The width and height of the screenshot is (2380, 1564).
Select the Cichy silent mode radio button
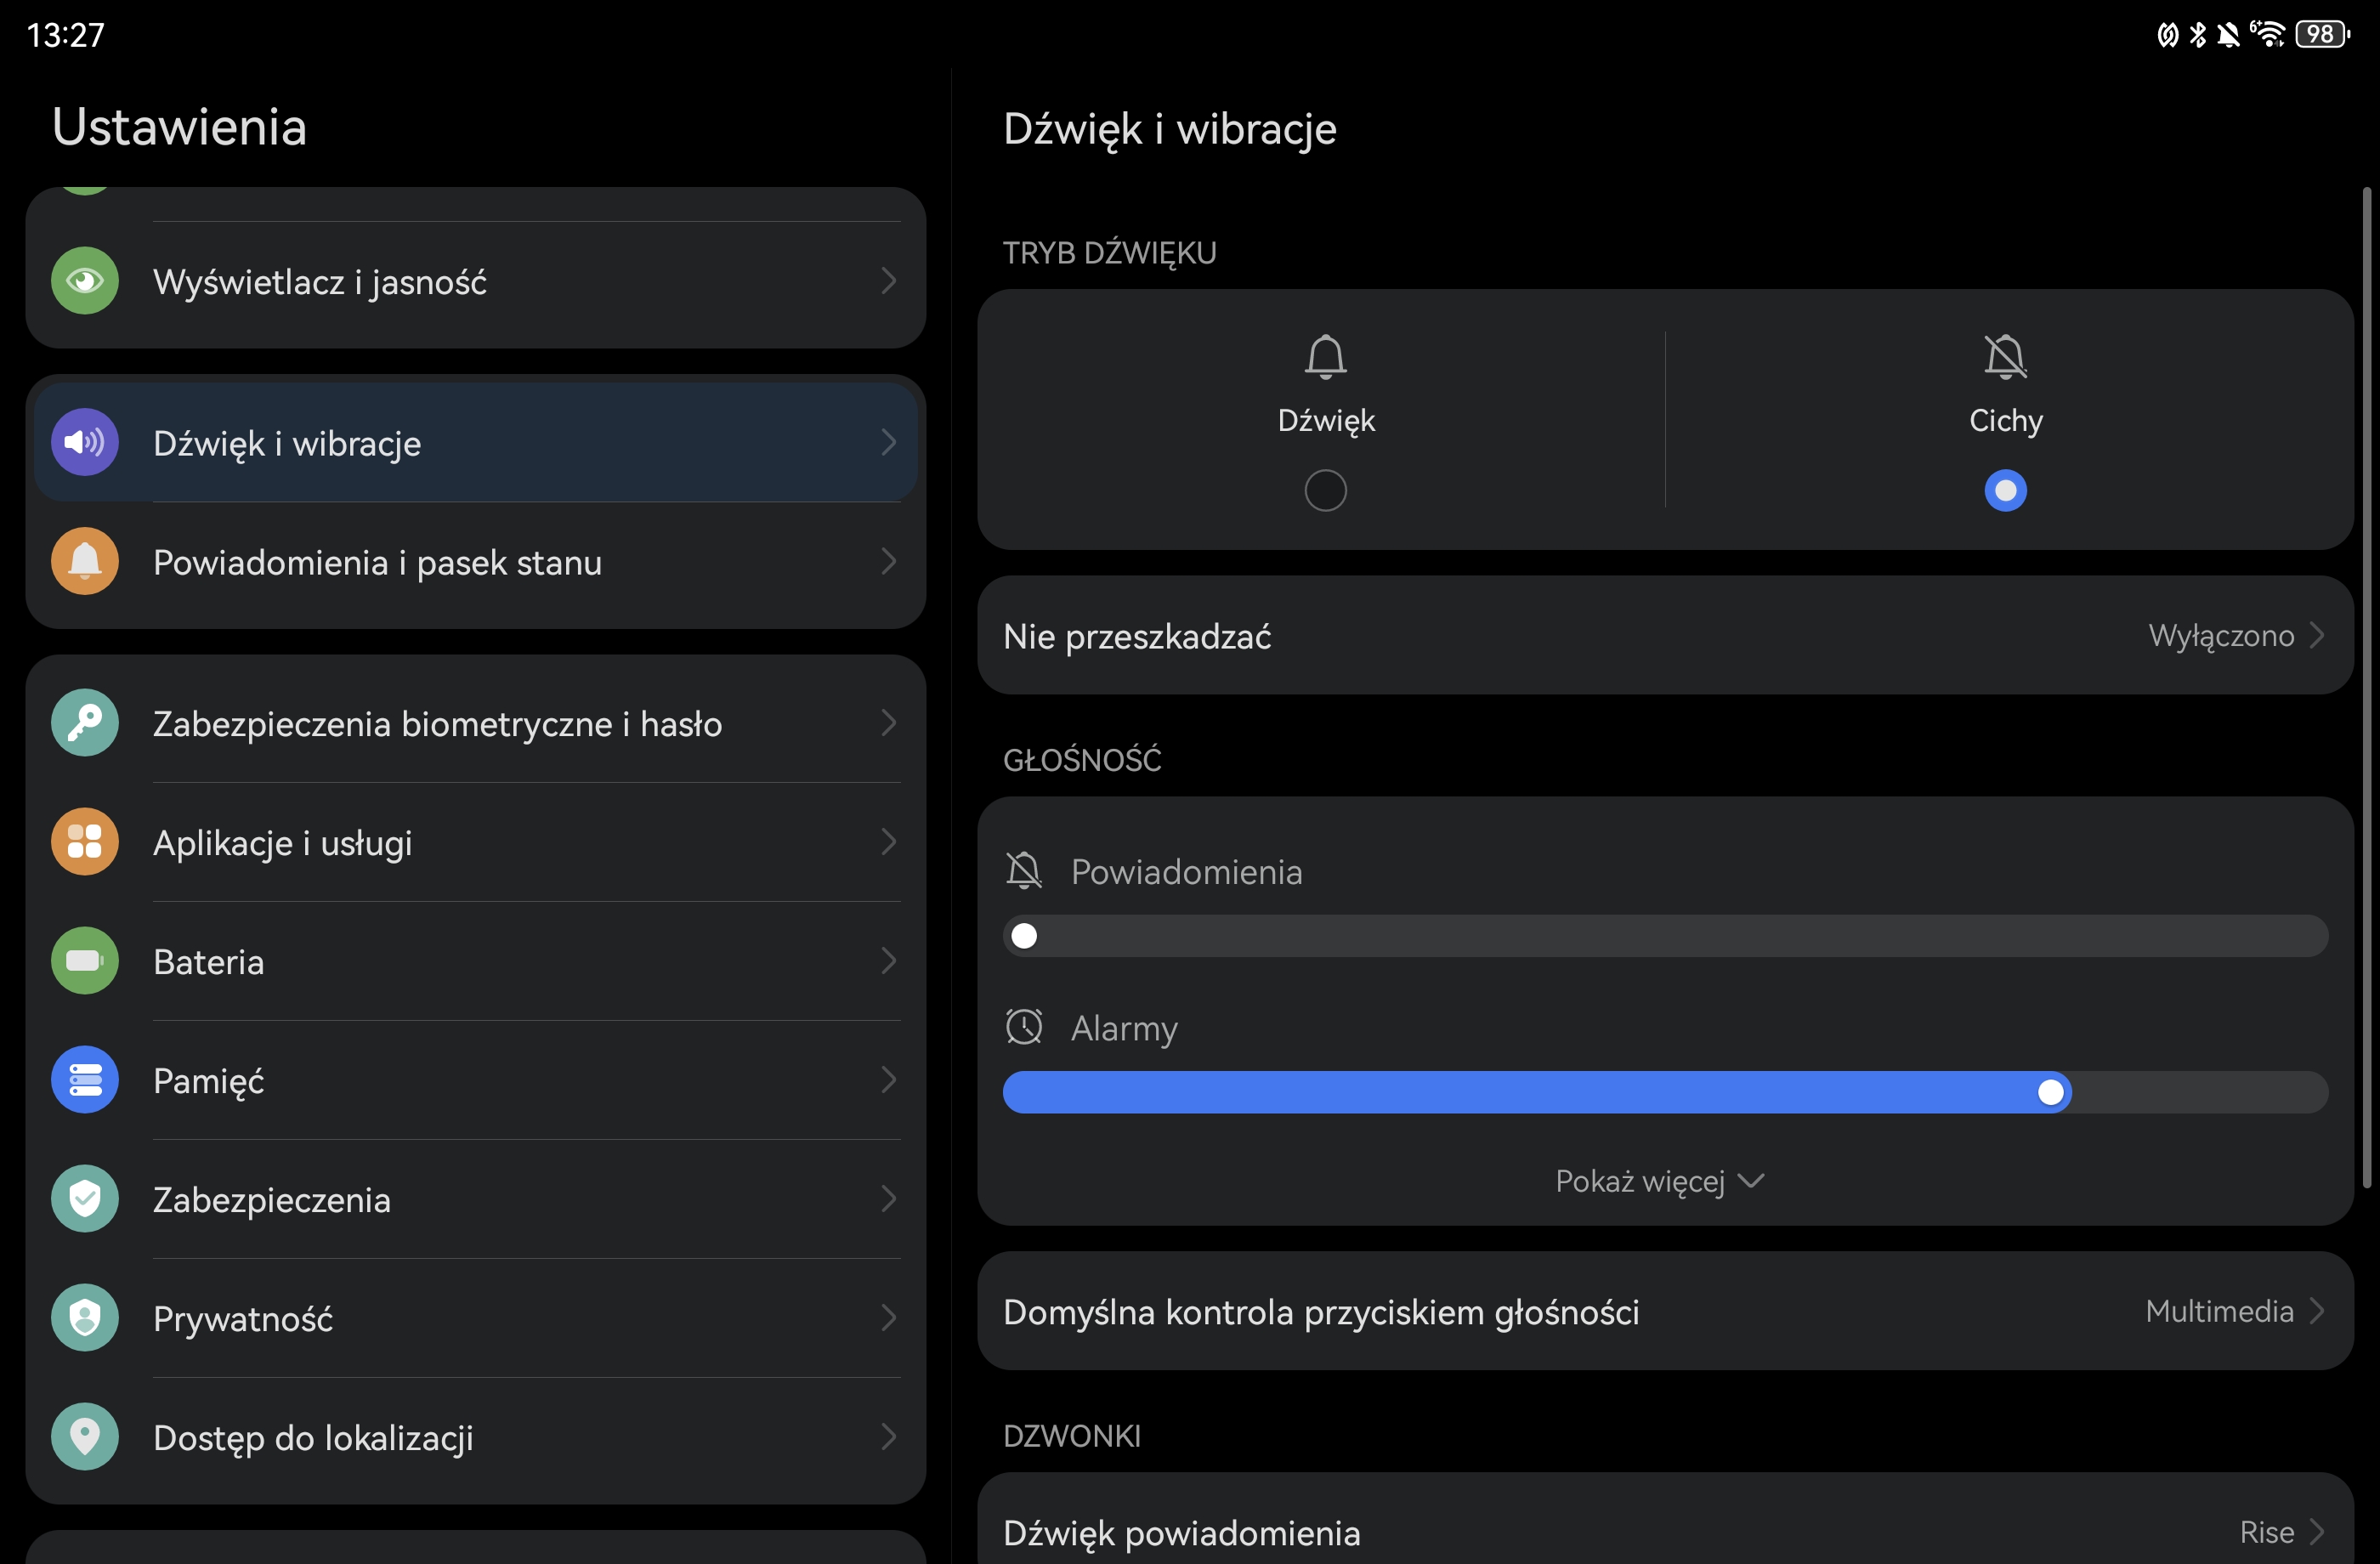point(2005,490)
